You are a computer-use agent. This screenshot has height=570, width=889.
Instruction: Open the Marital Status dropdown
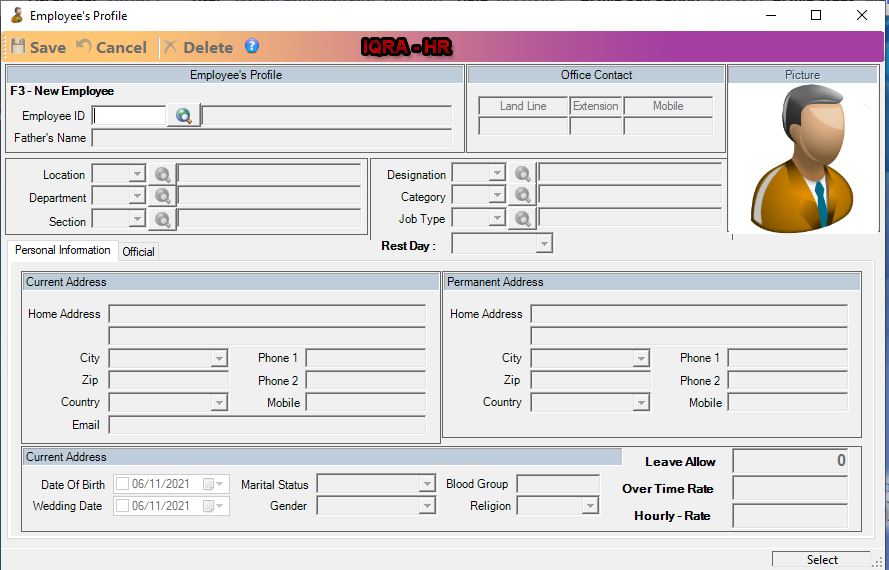pyautogui.click(x=427, y=484)
